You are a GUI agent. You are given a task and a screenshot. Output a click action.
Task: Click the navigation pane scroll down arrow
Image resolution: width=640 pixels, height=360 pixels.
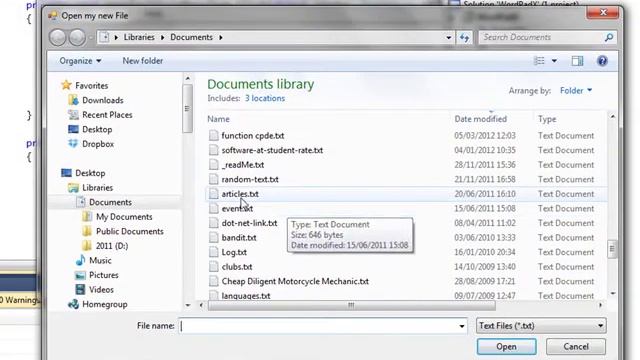pos(187,305)
